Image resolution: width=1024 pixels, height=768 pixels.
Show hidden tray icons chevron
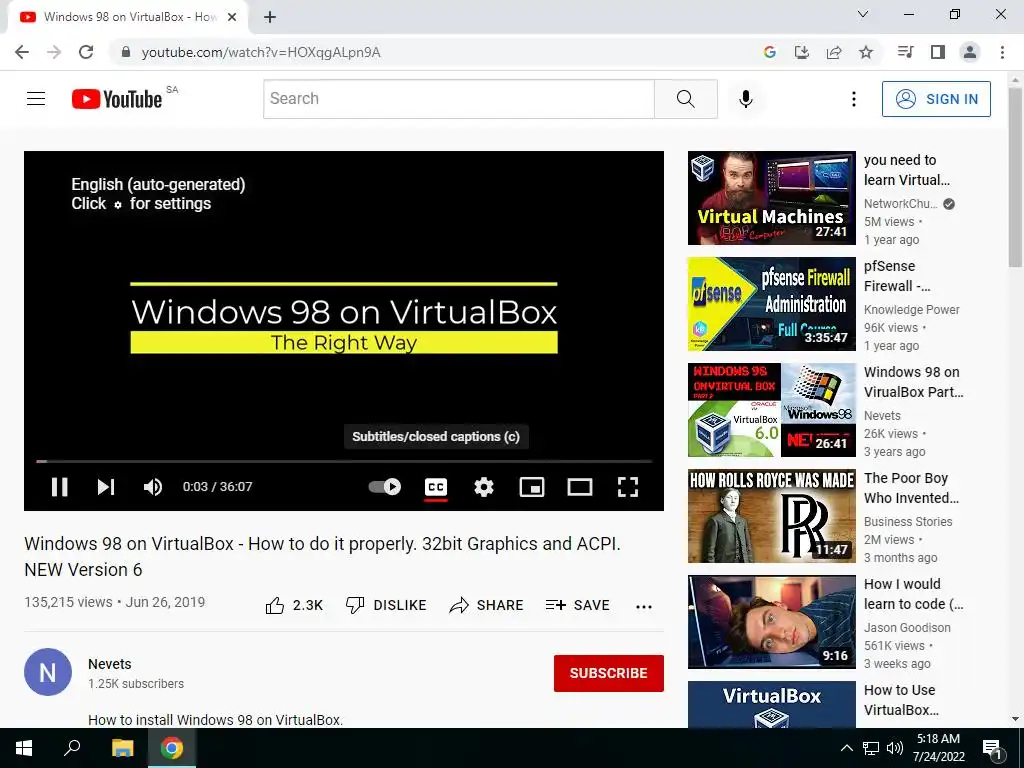(846, 748)
